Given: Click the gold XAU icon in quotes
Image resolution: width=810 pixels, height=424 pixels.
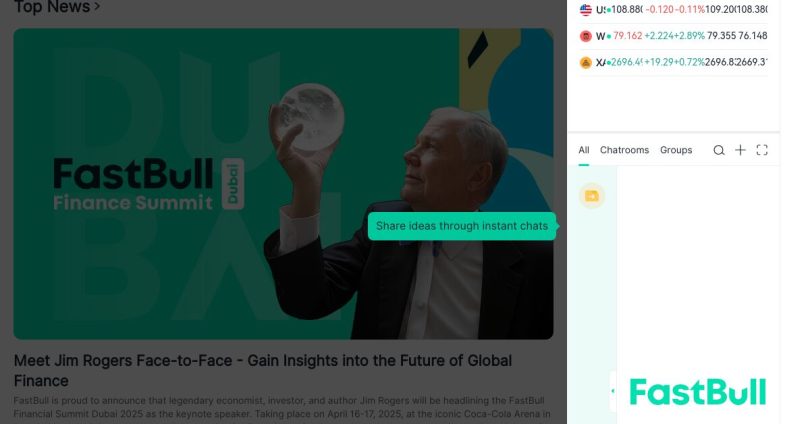Looking at the screenshot, I should point(585,62).
